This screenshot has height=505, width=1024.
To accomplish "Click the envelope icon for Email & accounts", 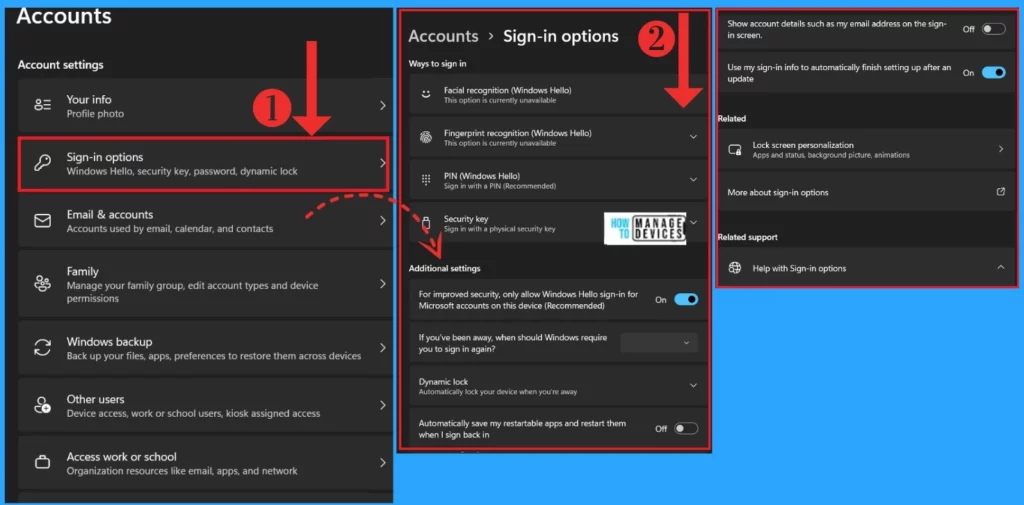I will 42,221.
